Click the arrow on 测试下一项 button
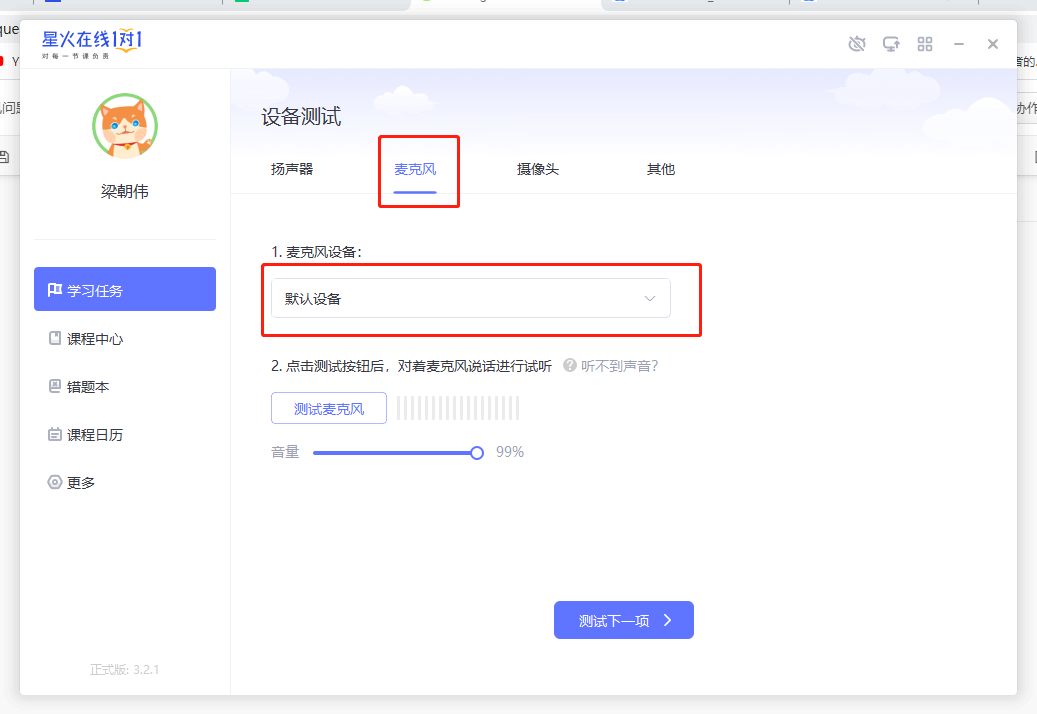This screenshot has height=714, width=1037. click(x=667, y=620)
